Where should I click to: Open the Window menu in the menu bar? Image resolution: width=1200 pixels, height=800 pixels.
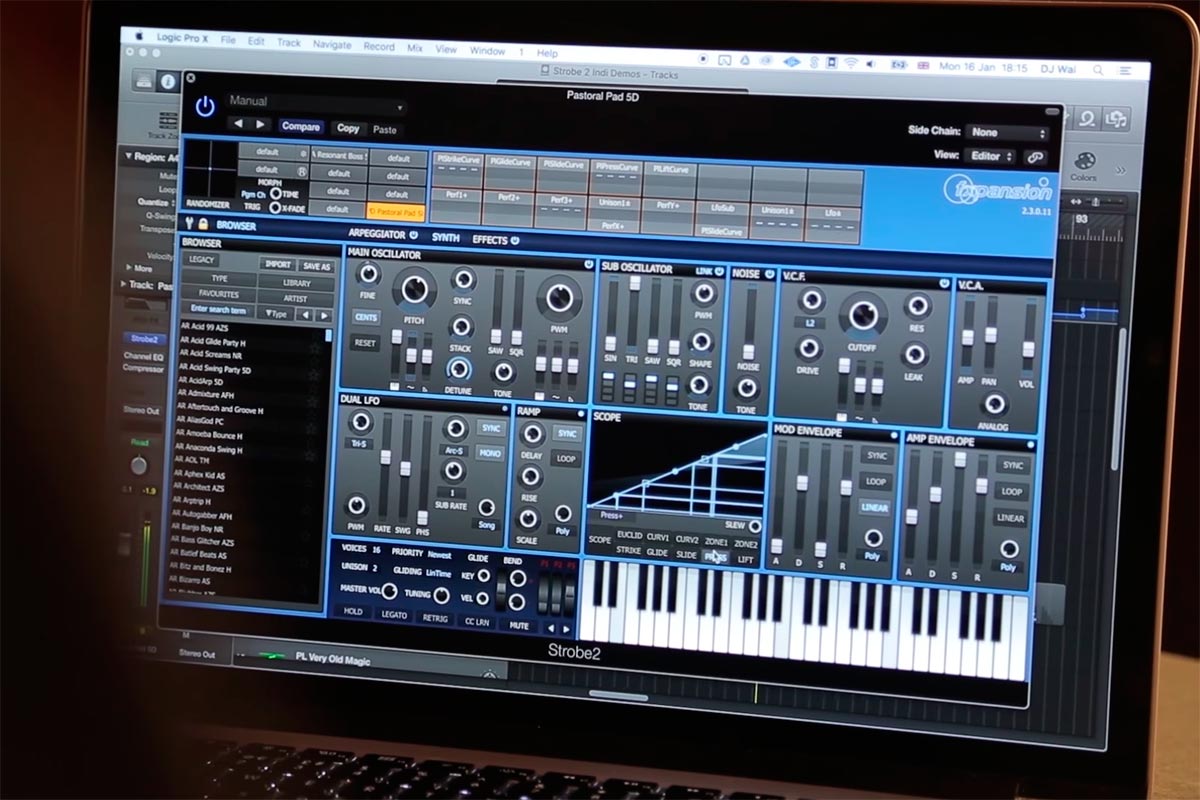click(487, 50)
